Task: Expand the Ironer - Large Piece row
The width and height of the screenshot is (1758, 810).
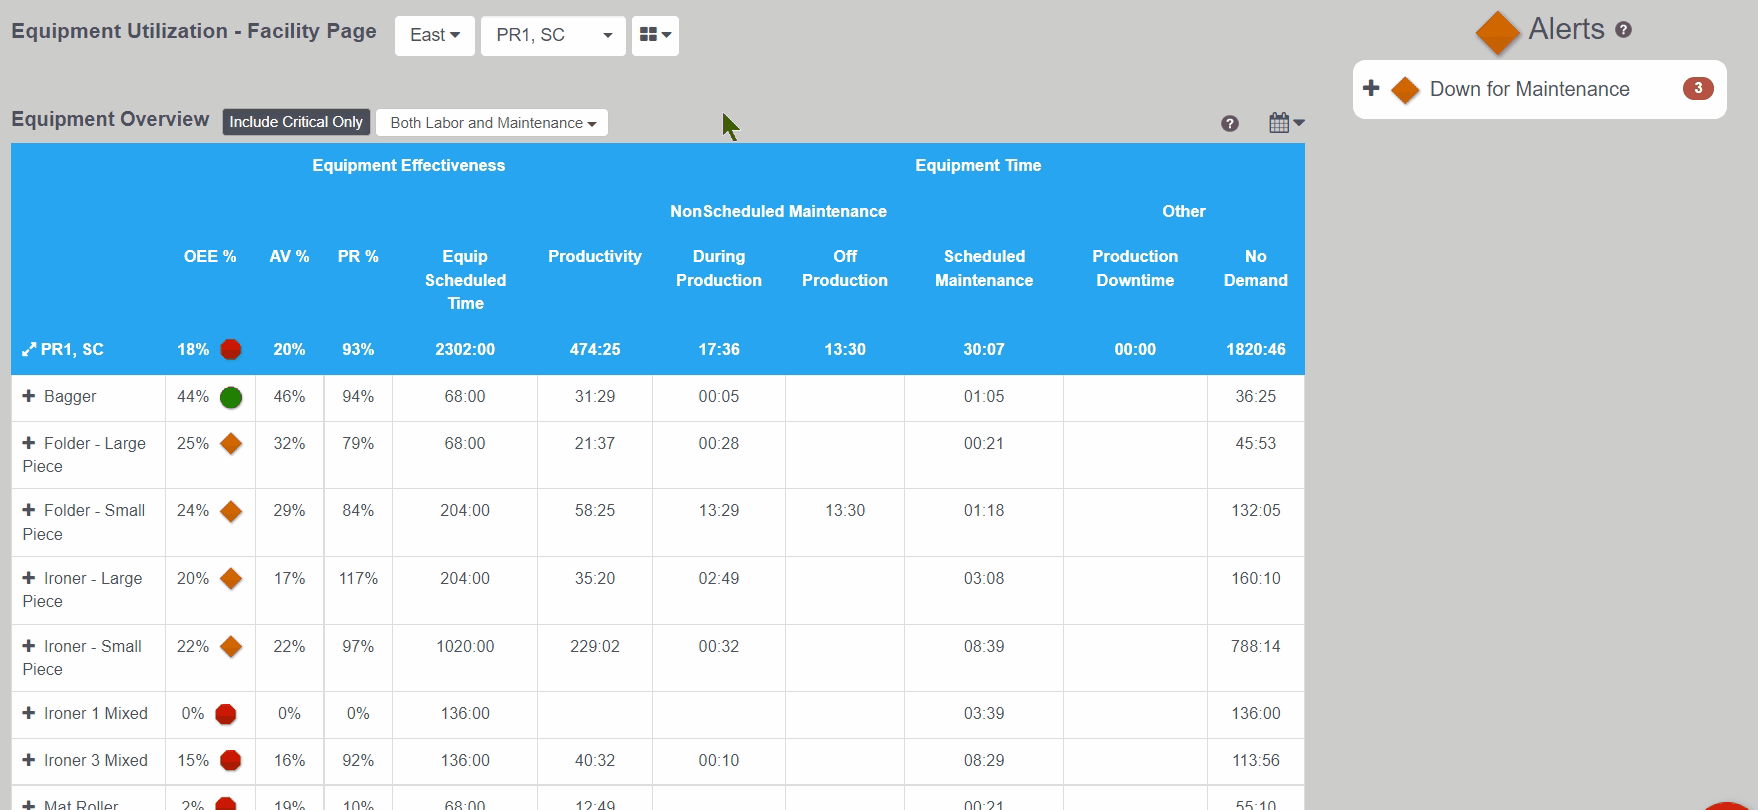Action: pos(29,578)
